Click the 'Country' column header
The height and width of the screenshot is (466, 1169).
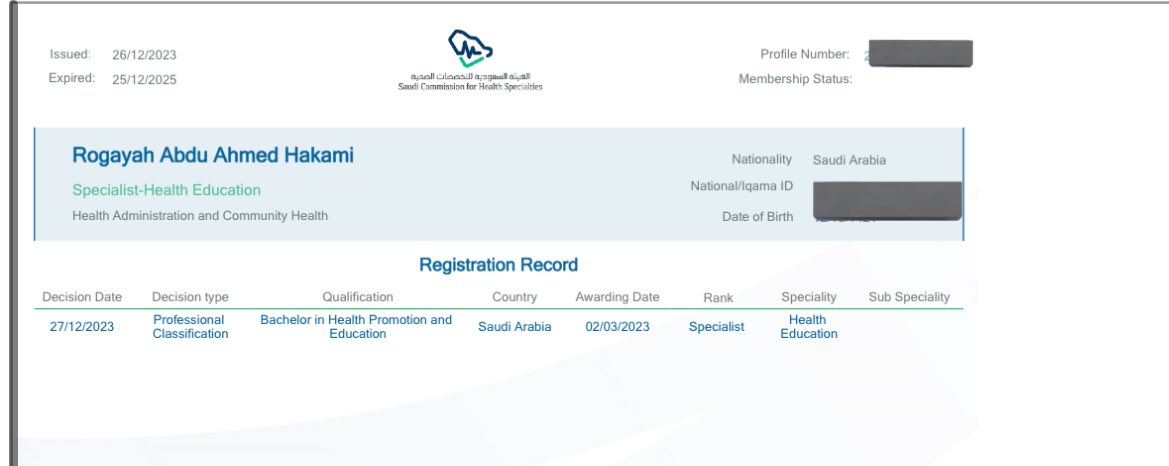click(x=514, y=297)
